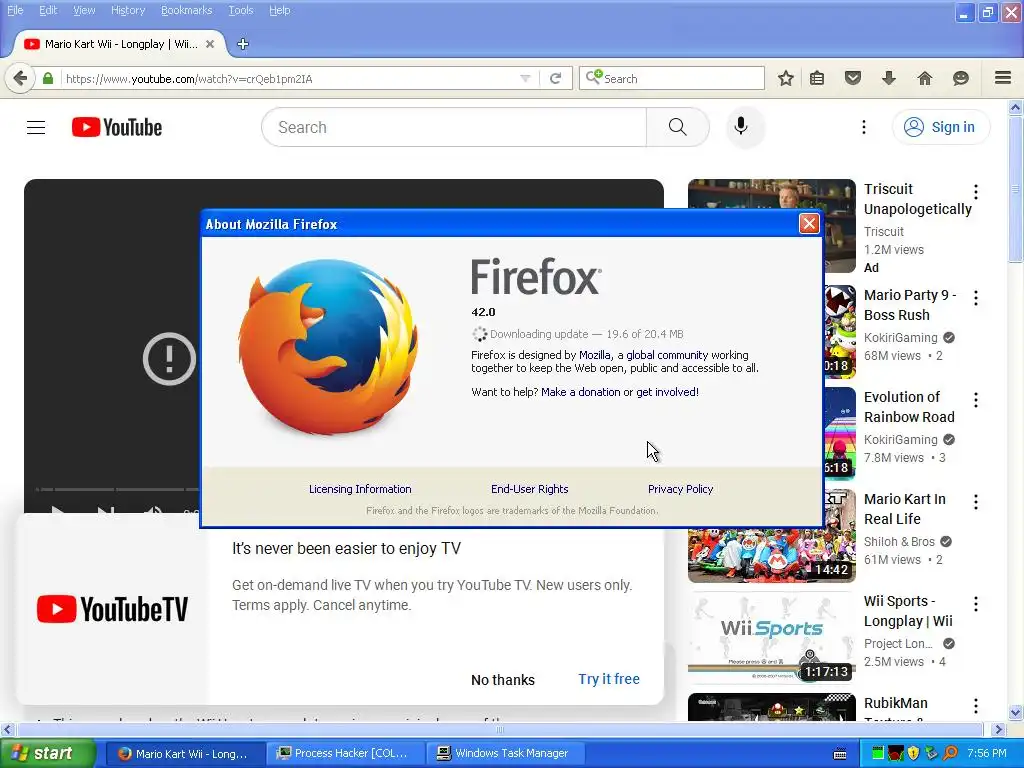Click the get involved! link

[x=667, y=392]
